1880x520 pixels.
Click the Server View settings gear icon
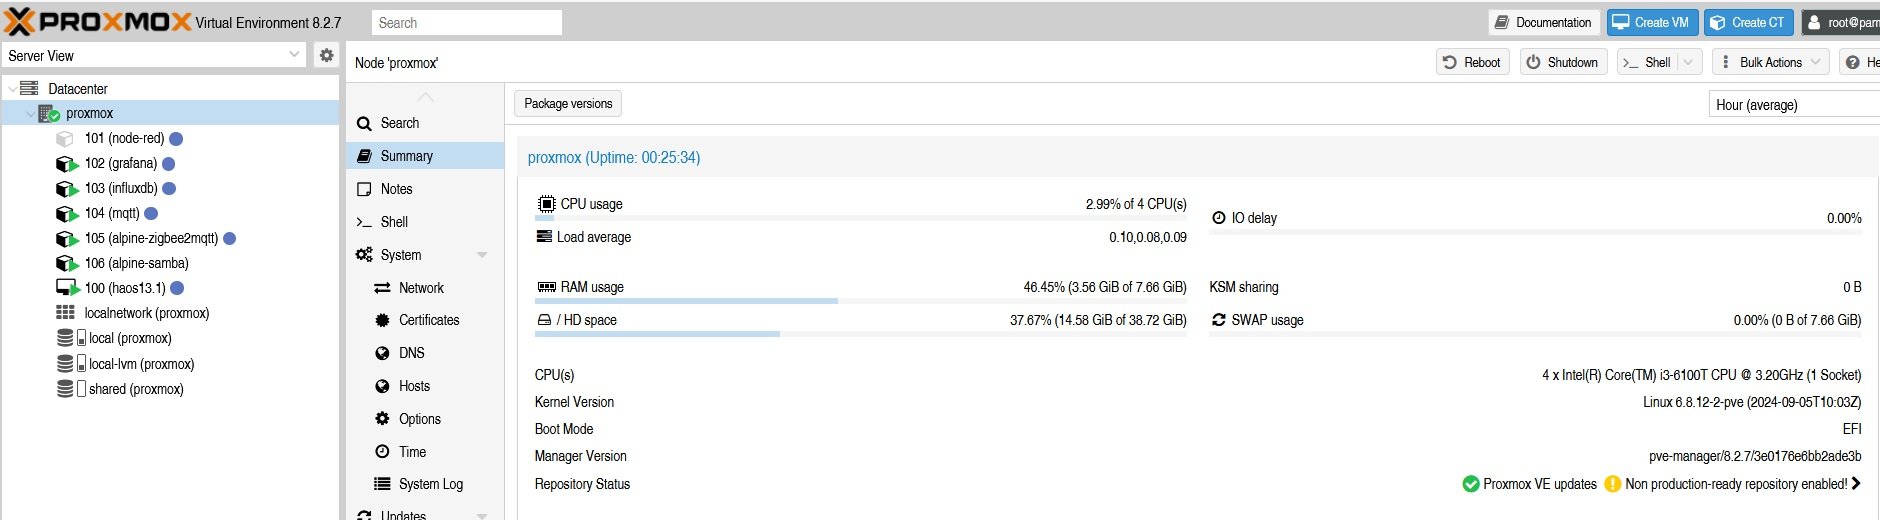point(326,56)
